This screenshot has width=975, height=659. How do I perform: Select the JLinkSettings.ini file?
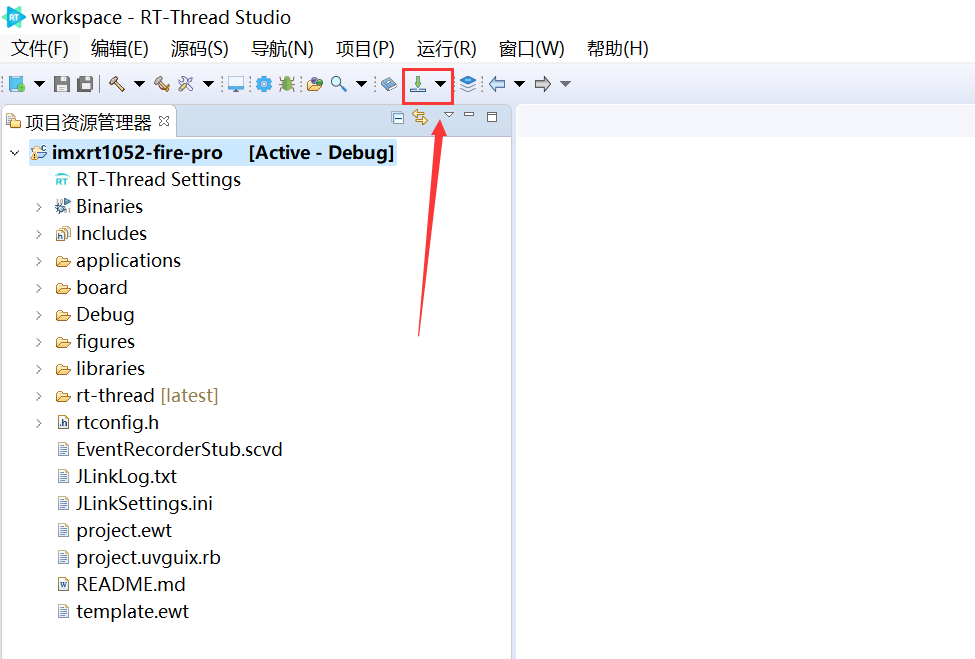click(144, 504)
